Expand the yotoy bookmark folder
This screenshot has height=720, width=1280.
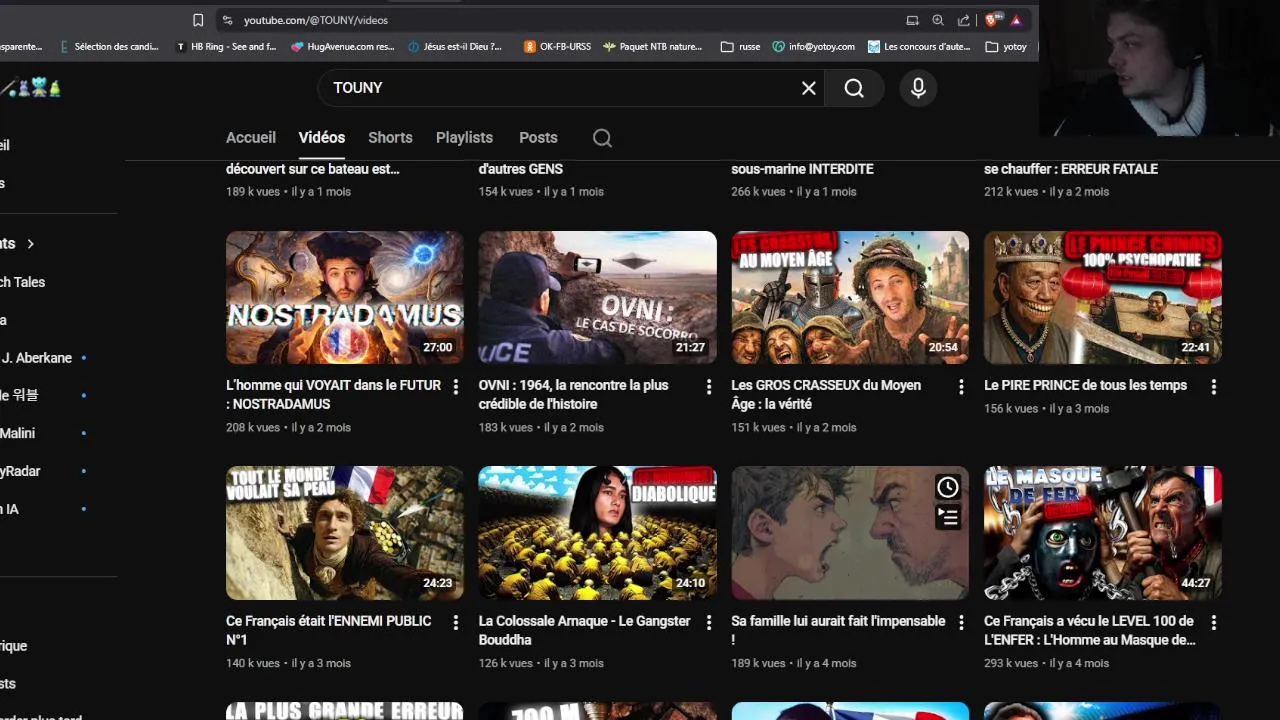1006,46
